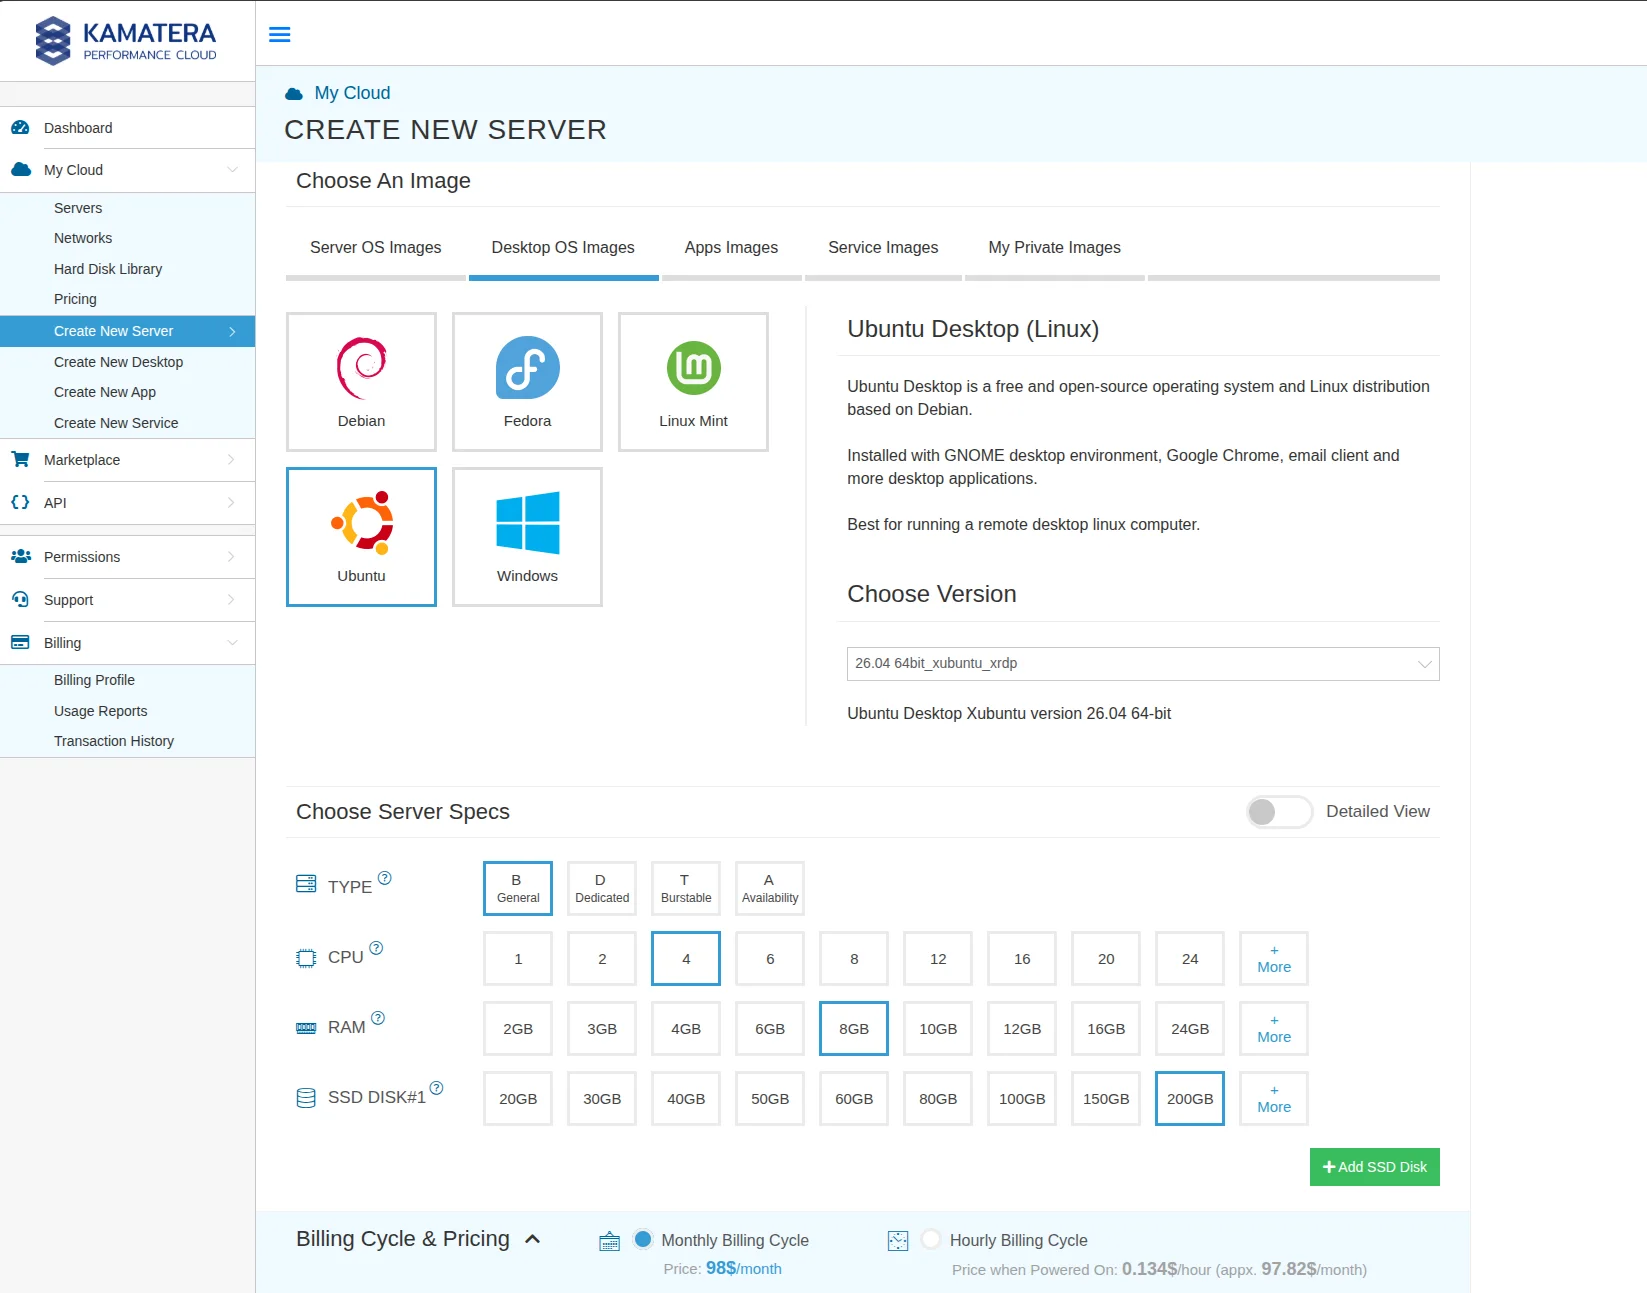Screen dimensions: 1647x1293
Task: Open Servers in the sidebar
Action: point(78,208)
